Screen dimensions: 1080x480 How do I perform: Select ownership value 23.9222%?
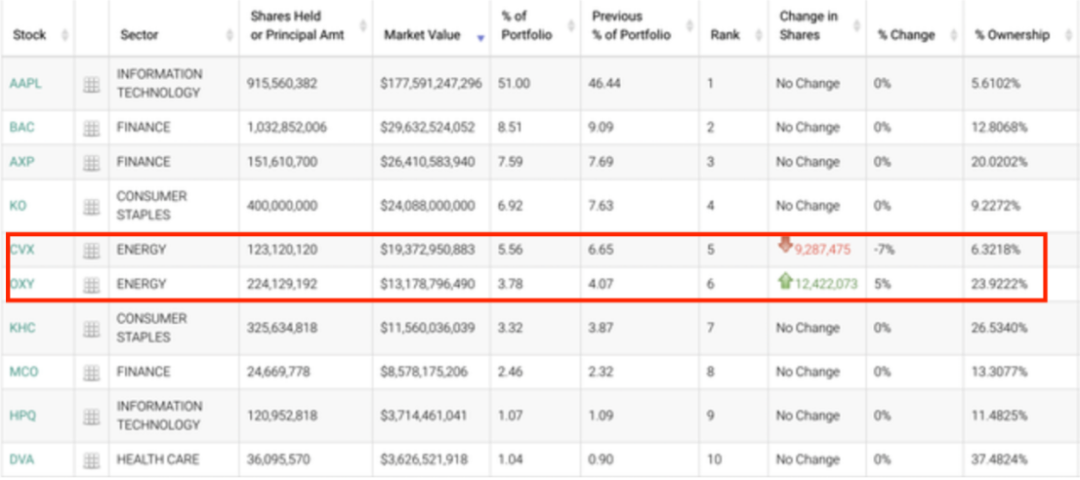[x=1001, y=284]
